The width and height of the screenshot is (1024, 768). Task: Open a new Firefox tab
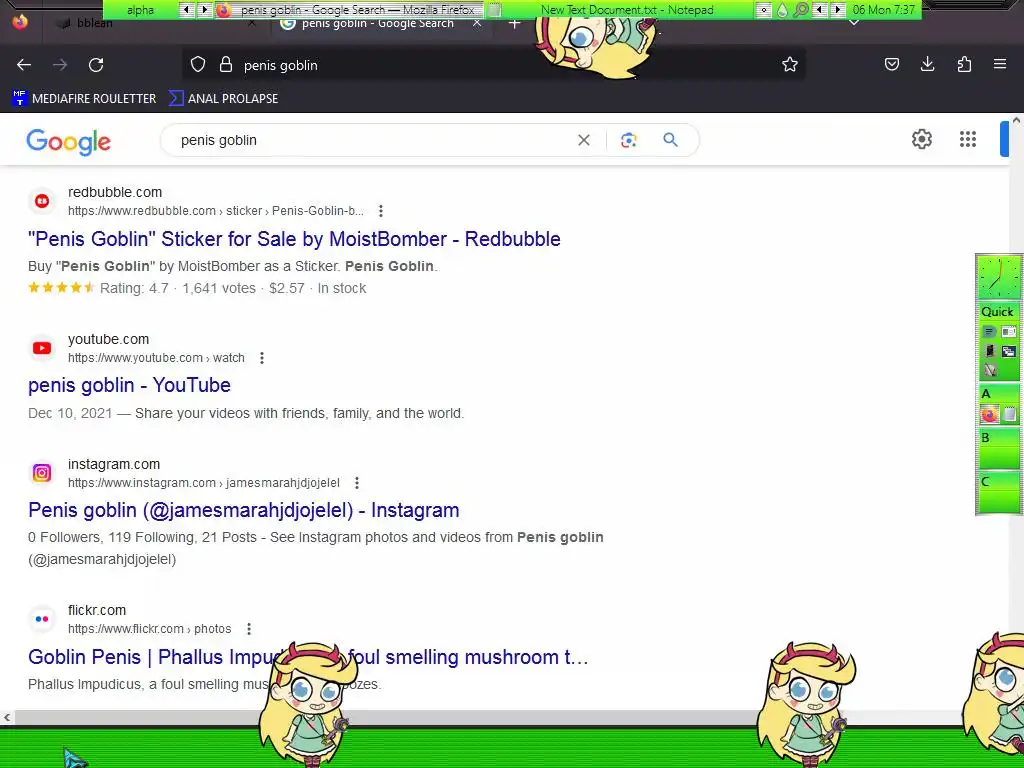tap(515, 24)
